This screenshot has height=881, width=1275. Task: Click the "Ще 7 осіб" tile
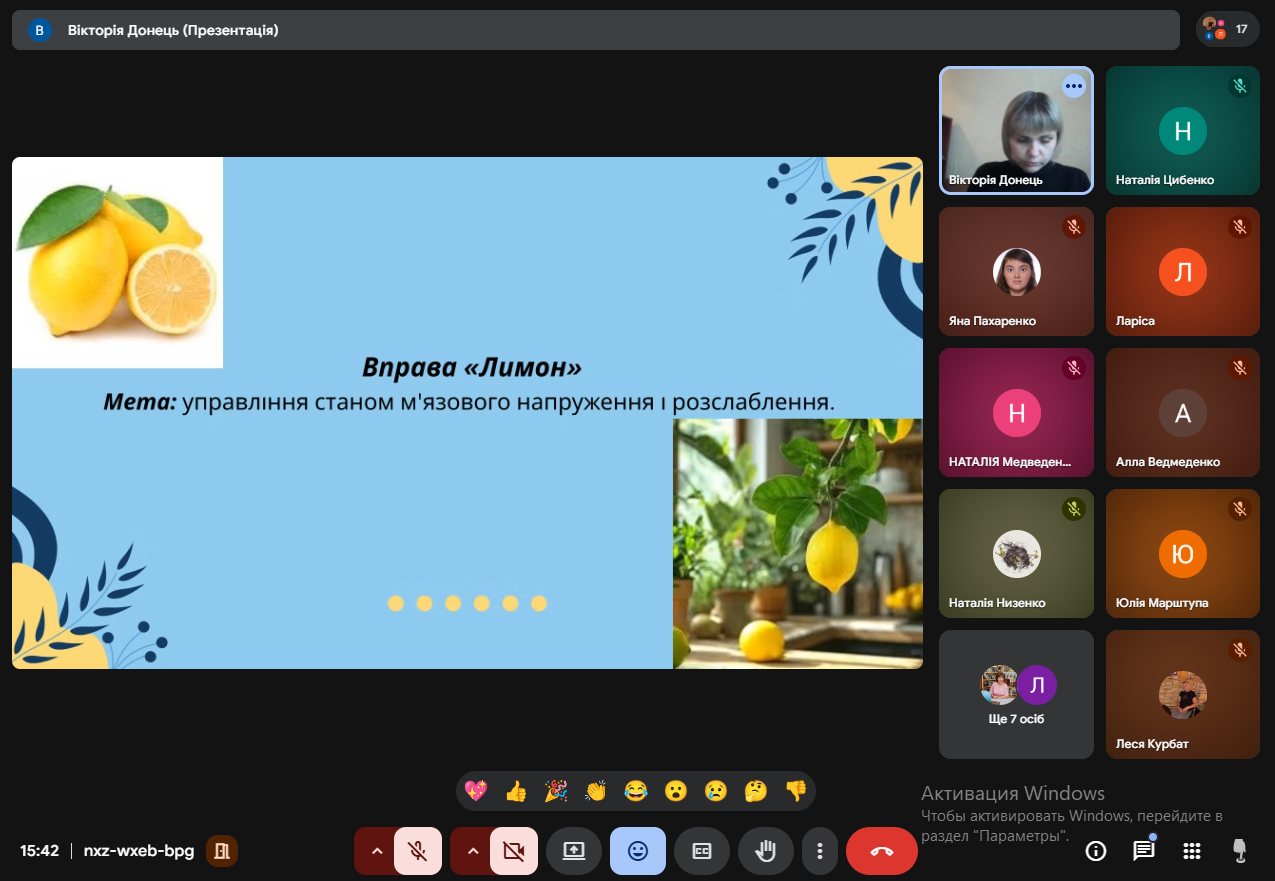(x=1016, y=694)
